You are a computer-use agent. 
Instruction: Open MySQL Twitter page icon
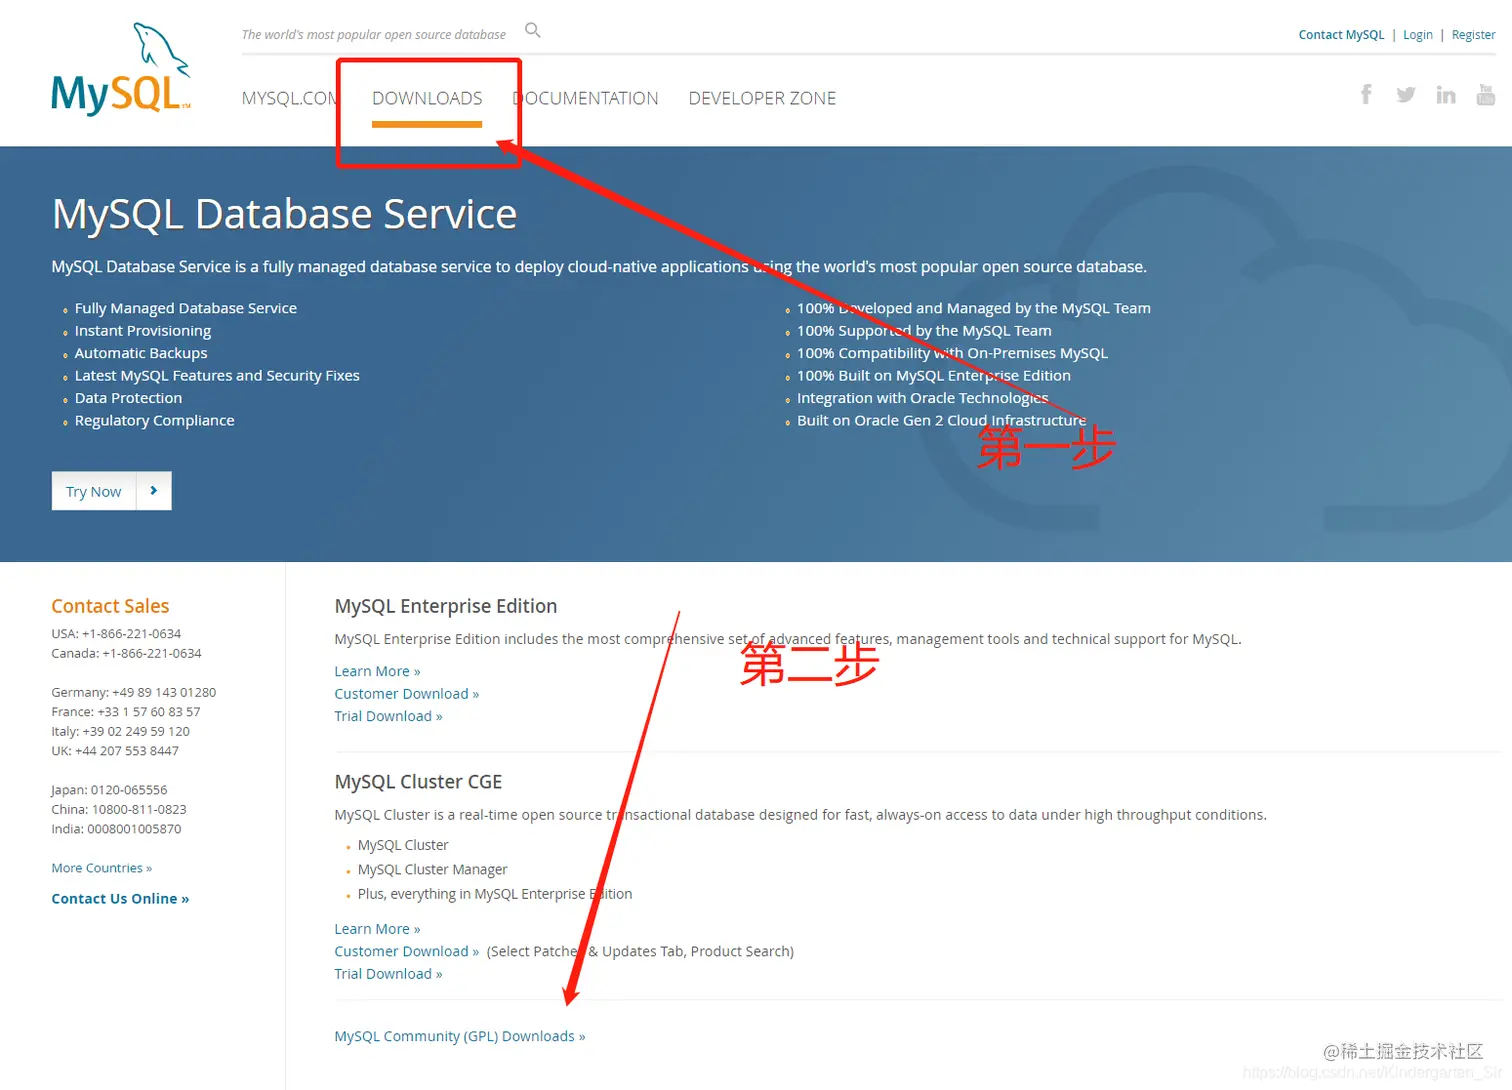point(1406,95)
